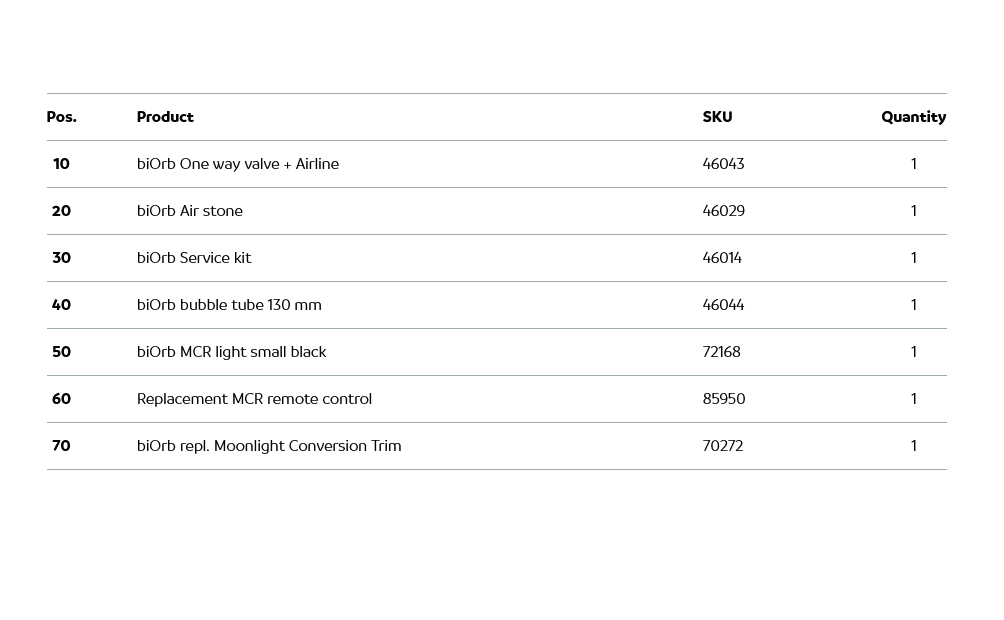Select the SKU 46014 cell
Screen dimensions: 1004x620
[722, 258]
